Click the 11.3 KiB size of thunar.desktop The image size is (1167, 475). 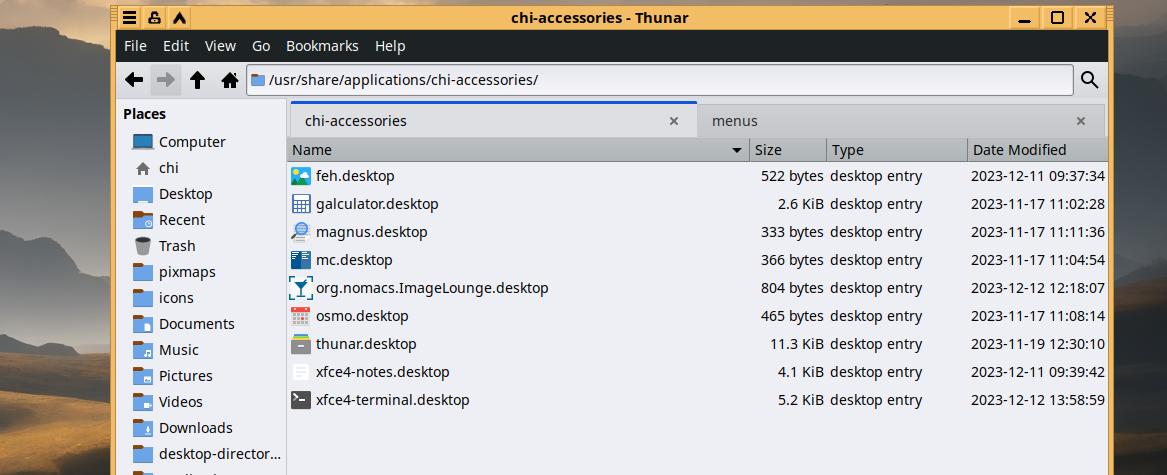click(x=796, y=344)
